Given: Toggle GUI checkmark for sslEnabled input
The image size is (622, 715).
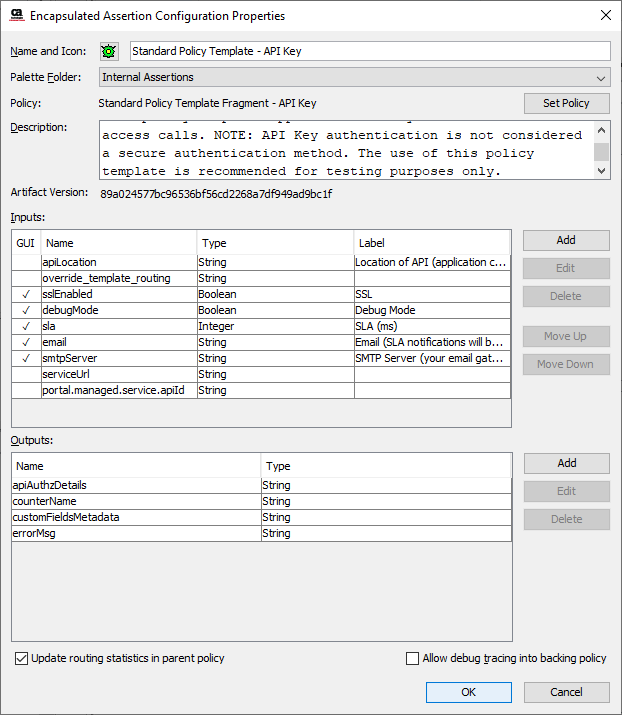Looking at the screenshot, I should click(x=25, y=294).
